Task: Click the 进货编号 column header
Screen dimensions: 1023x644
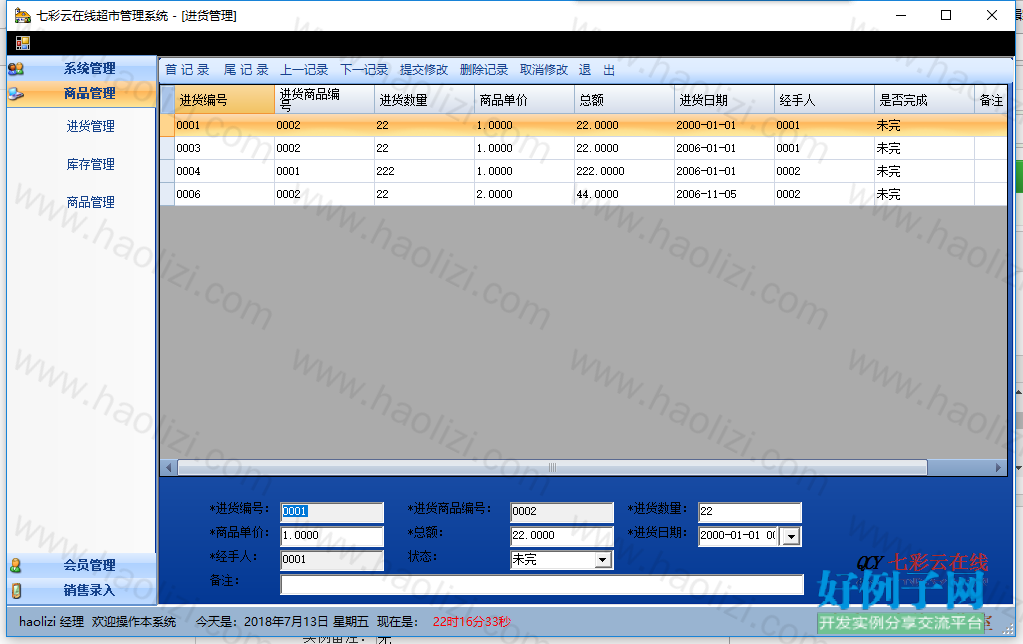Action: [x=224, y=100]
